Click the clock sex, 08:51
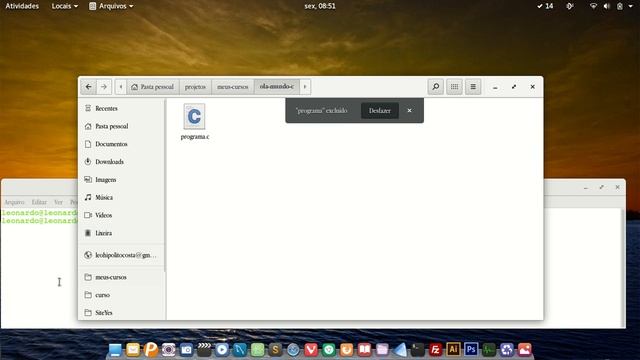This screenshot has width=640, height=360. coord(320,6)
